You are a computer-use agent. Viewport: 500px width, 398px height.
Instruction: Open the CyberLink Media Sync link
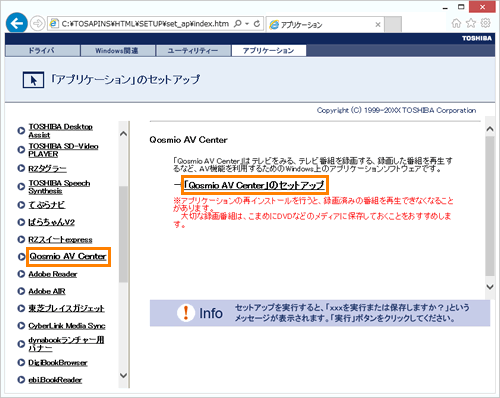point(67,326)
